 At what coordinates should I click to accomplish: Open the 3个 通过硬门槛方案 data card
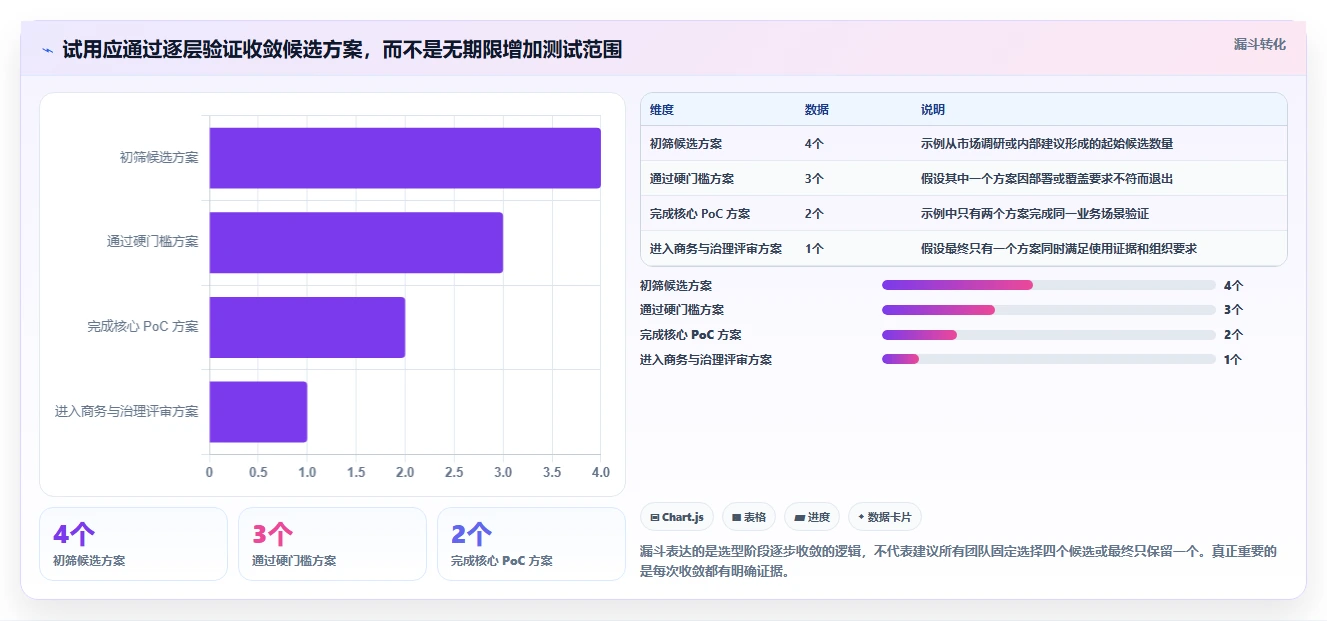coord(332,544)
